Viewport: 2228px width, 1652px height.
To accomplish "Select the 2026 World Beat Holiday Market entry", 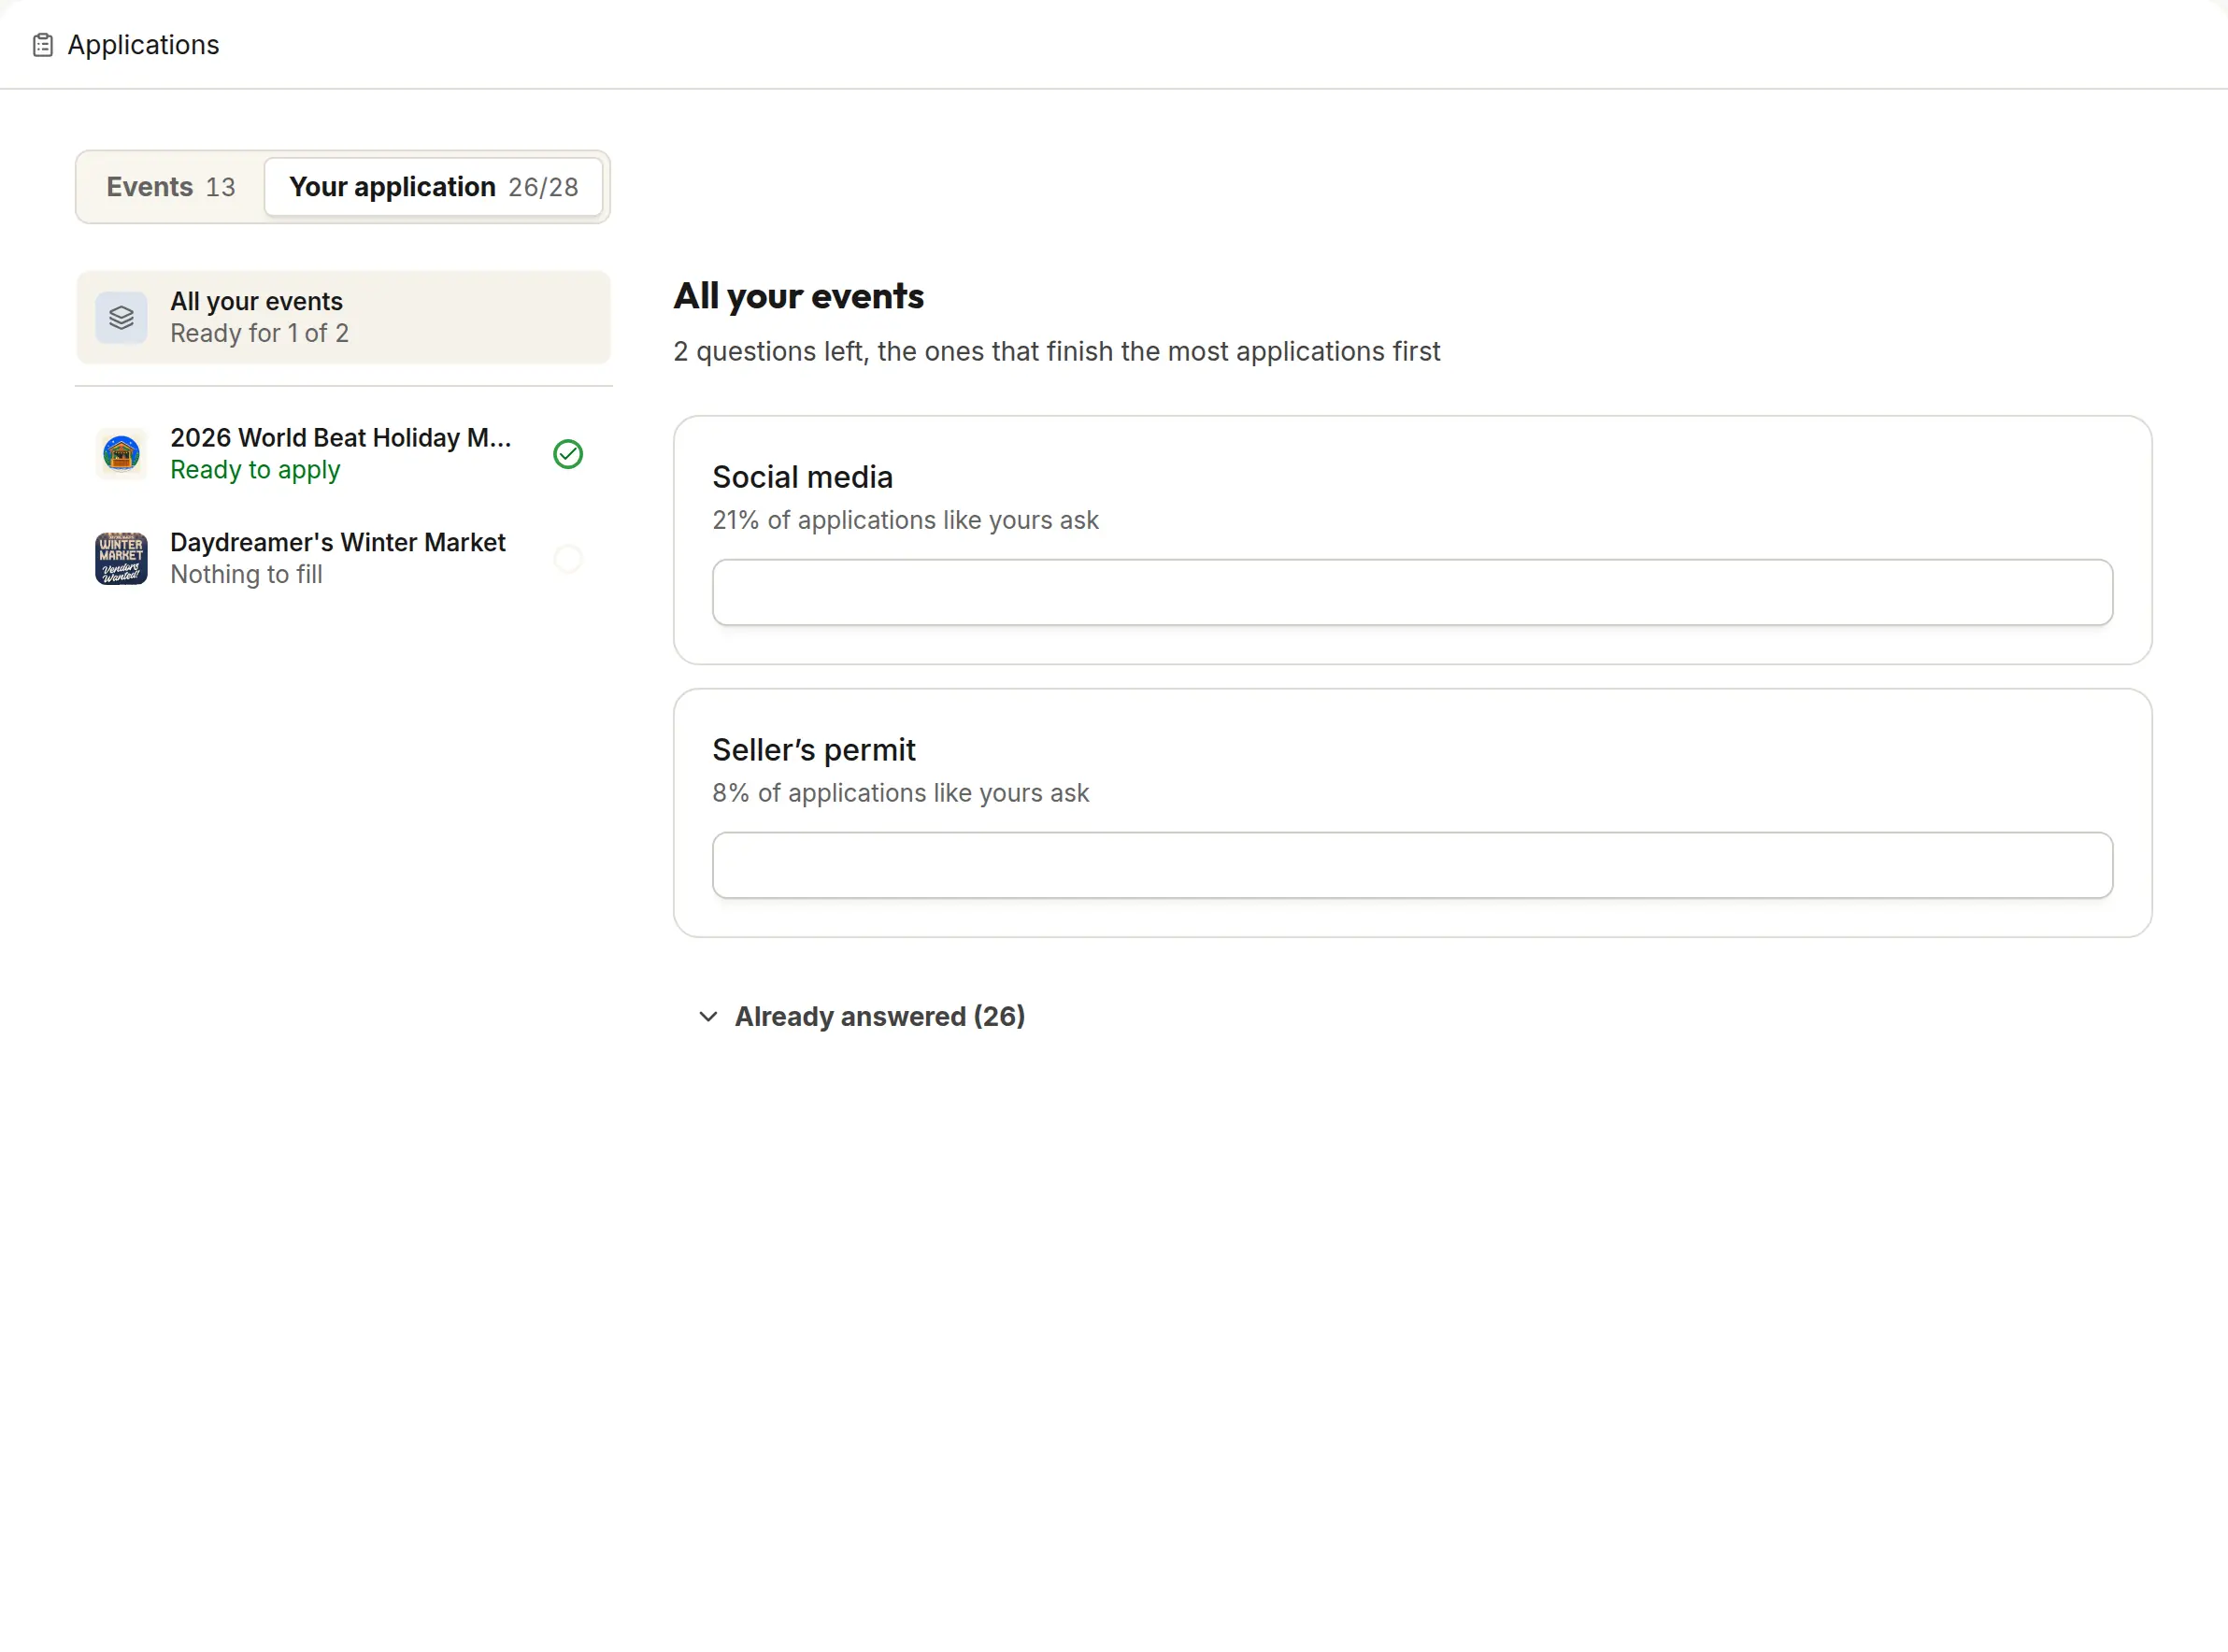I will (x=343, y=453).
